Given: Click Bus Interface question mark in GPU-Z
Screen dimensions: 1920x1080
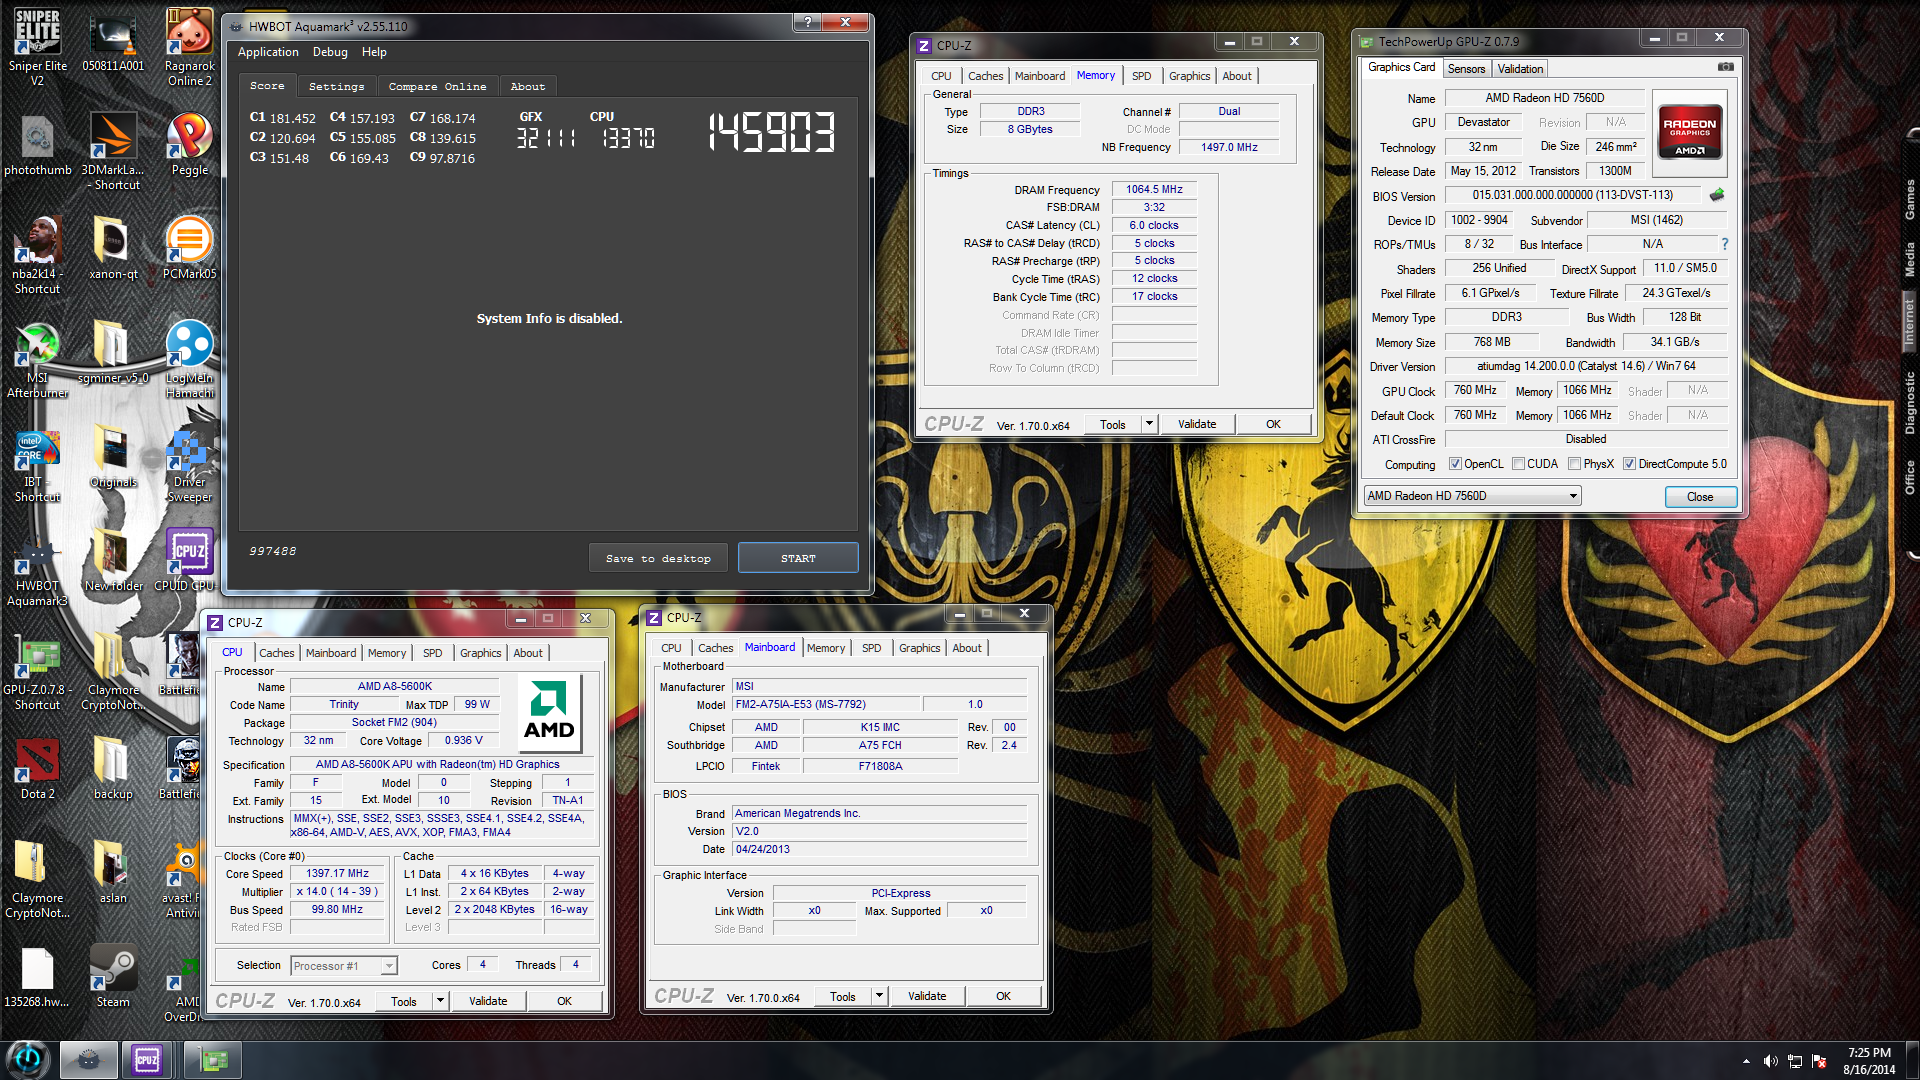Looking at the screenshot, I should (x=1725, y=244).
